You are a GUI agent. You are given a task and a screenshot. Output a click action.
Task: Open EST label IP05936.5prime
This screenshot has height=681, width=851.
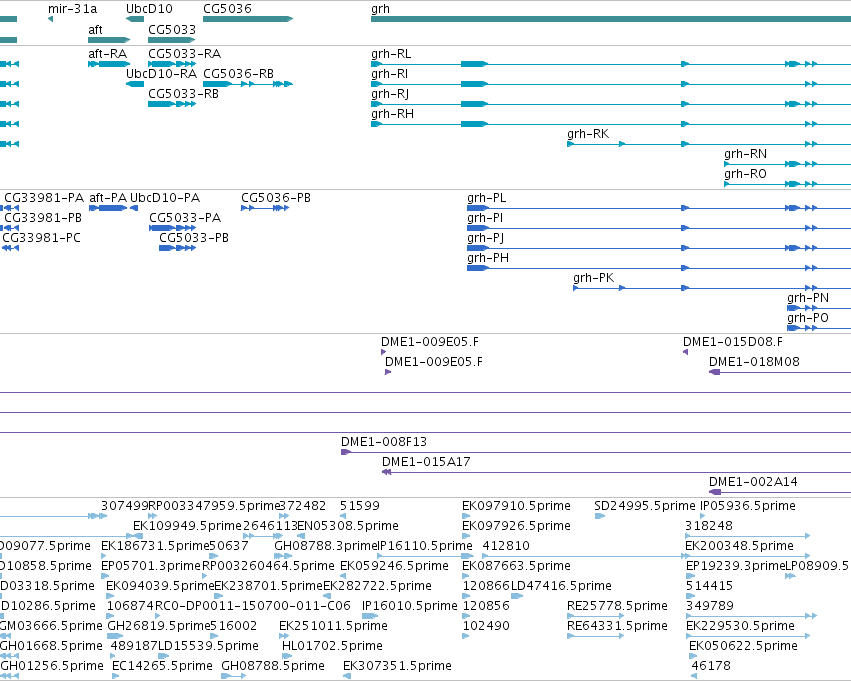tap(748, 506)
